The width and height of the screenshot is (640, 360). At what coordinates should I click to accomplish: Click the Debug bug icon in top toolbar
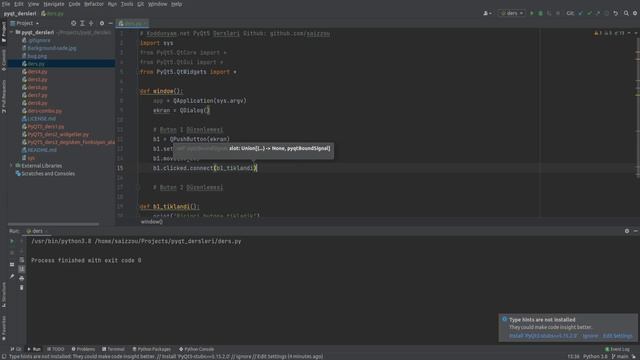pos(540,13)
